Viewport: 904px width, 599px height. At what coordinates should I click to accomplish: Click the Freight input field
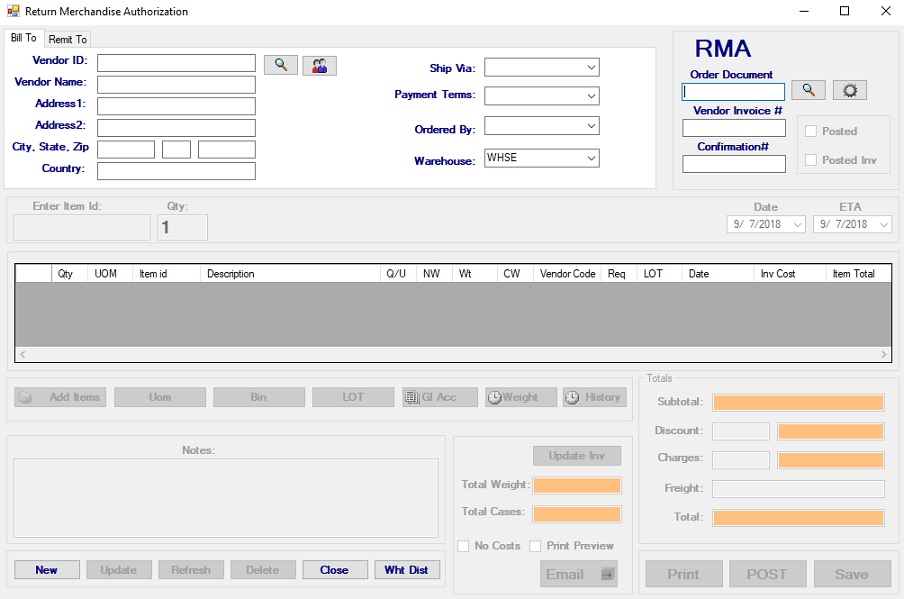click(x=798, y=489)
